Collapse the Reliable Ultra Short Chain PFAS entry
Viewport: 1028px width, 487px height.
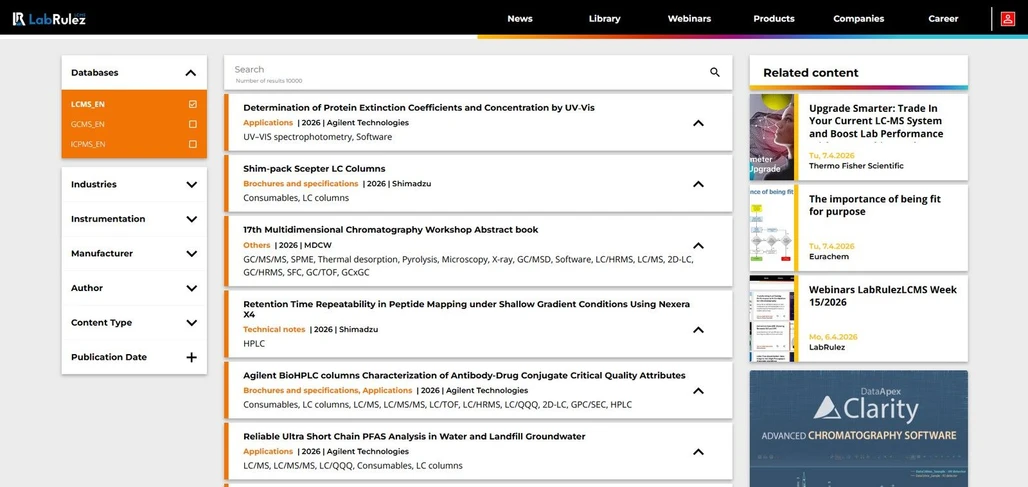coord(698,452)
